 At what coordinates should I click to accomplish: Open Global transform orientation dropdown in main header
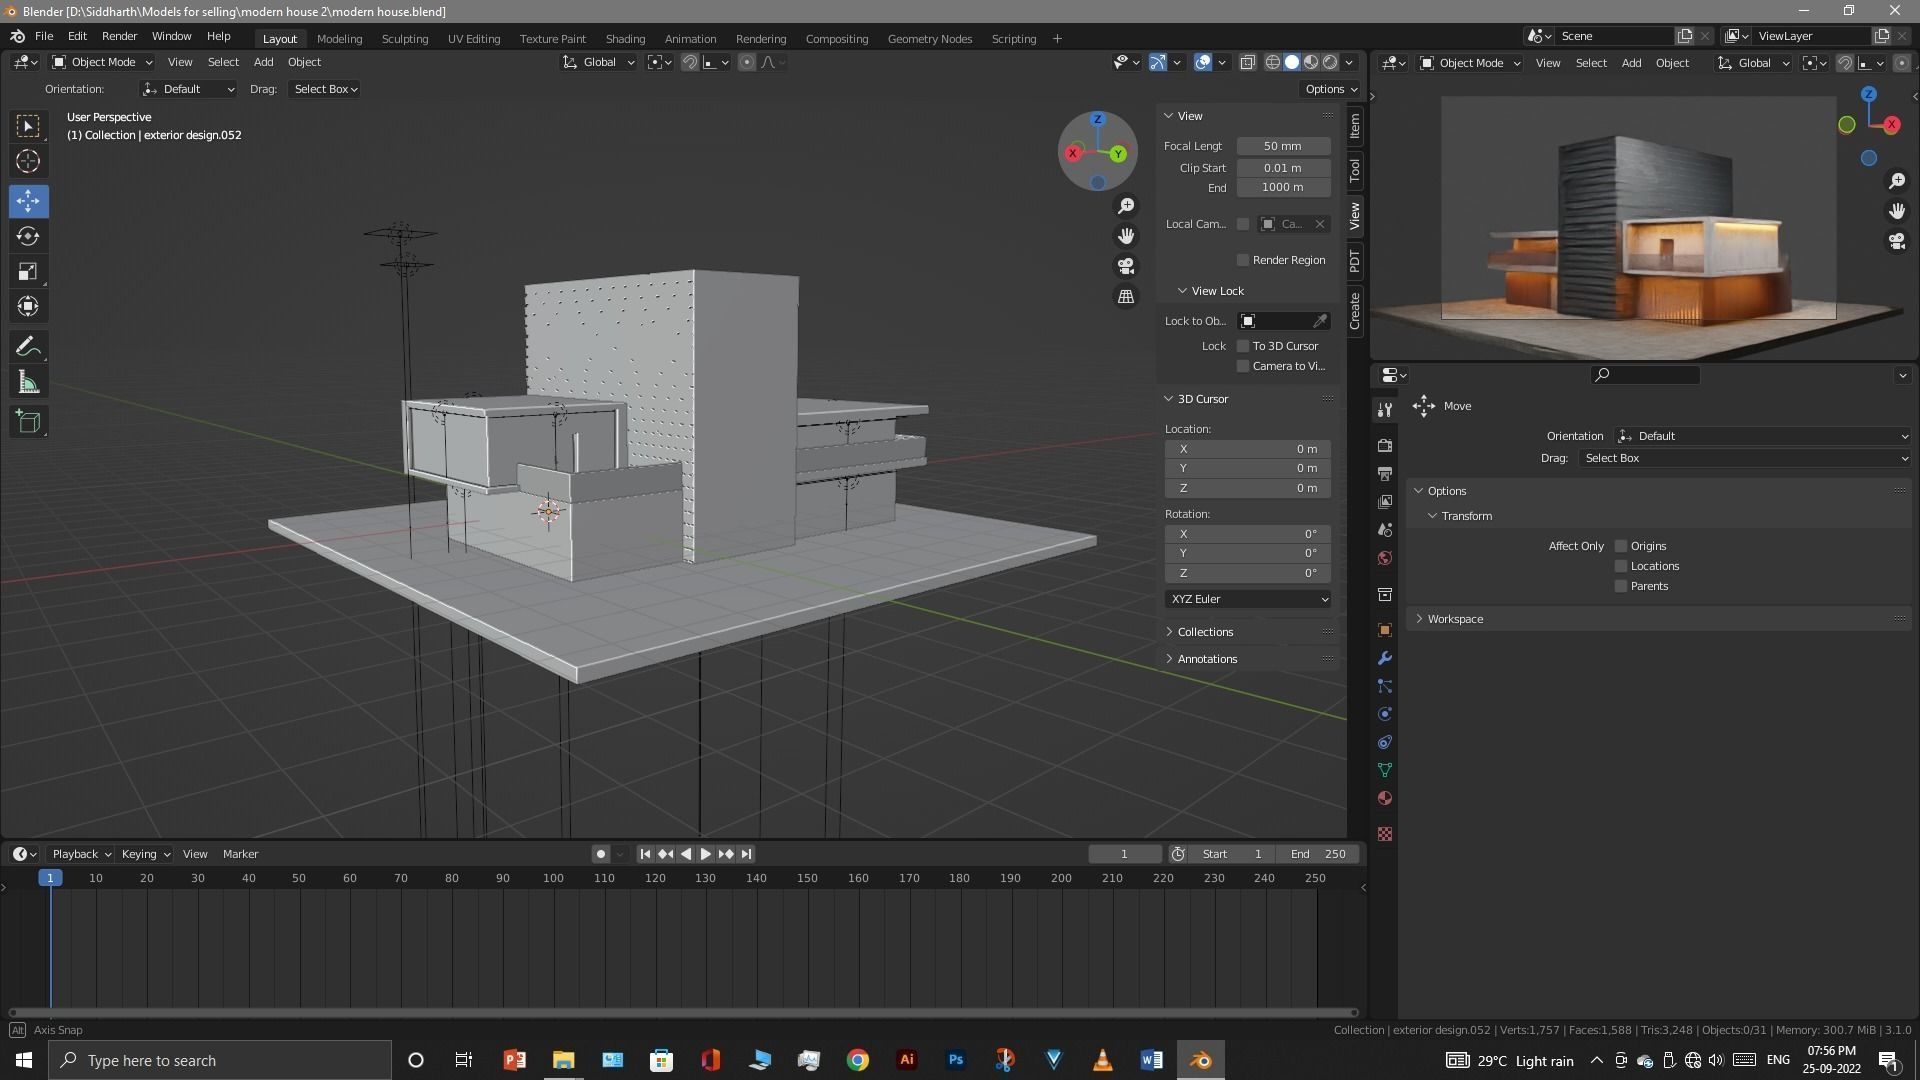pos(599,62)
